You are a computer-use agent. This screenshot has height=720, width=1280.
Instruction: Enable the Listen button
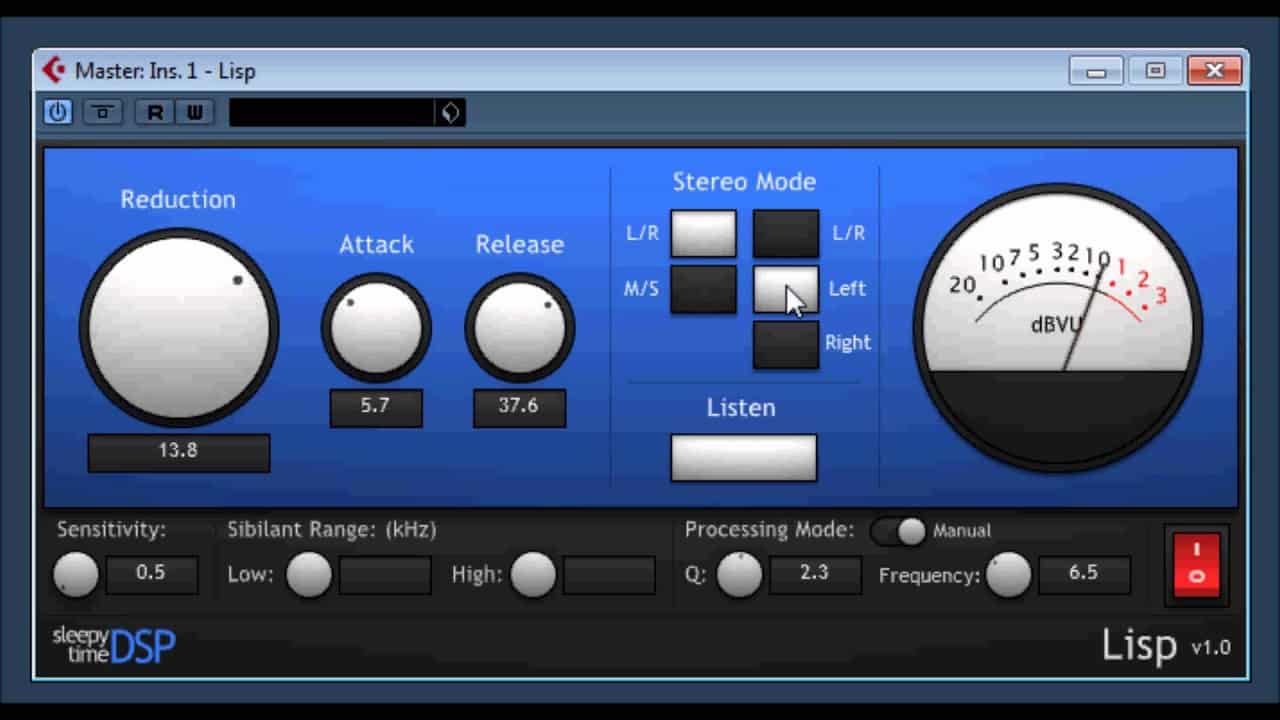(743, 457)
